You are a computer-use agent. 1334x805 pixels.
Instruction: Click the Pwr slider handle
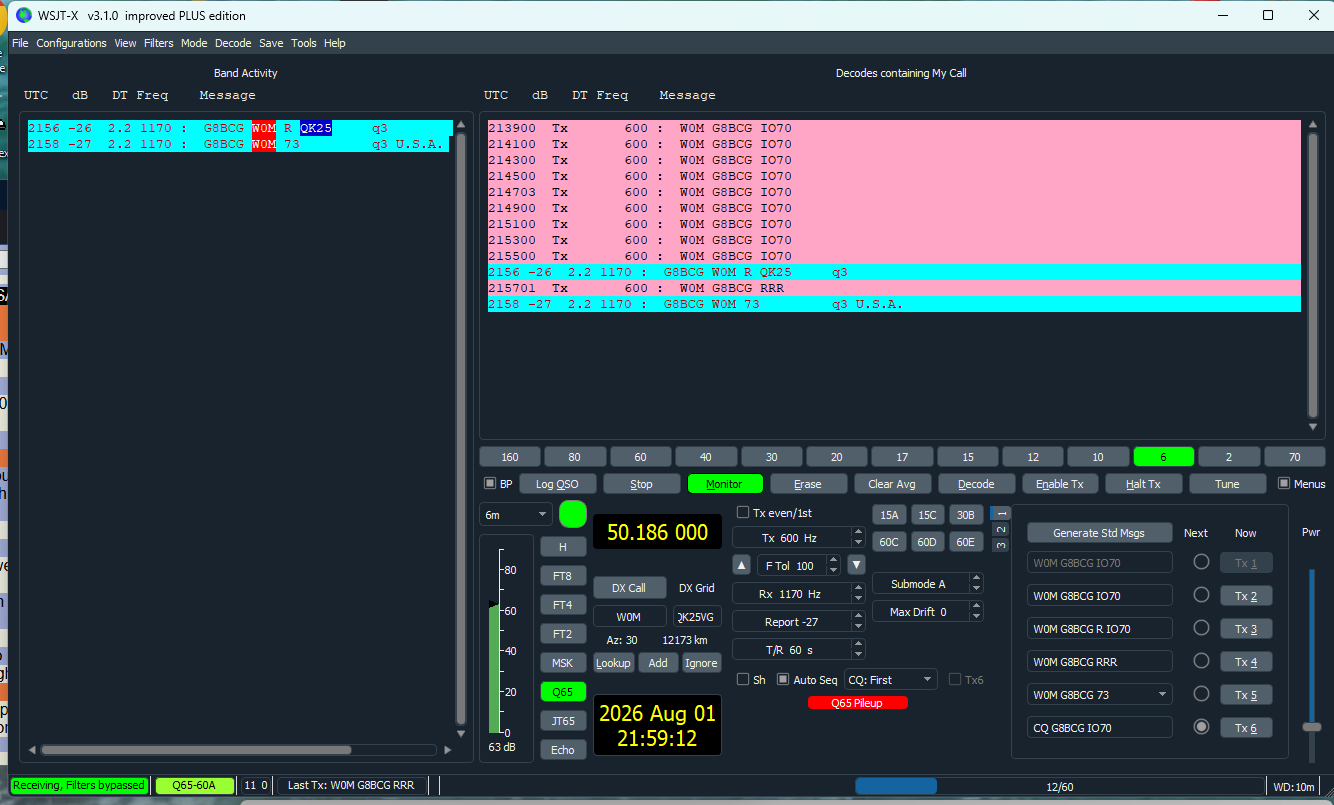coord(1311,727)
